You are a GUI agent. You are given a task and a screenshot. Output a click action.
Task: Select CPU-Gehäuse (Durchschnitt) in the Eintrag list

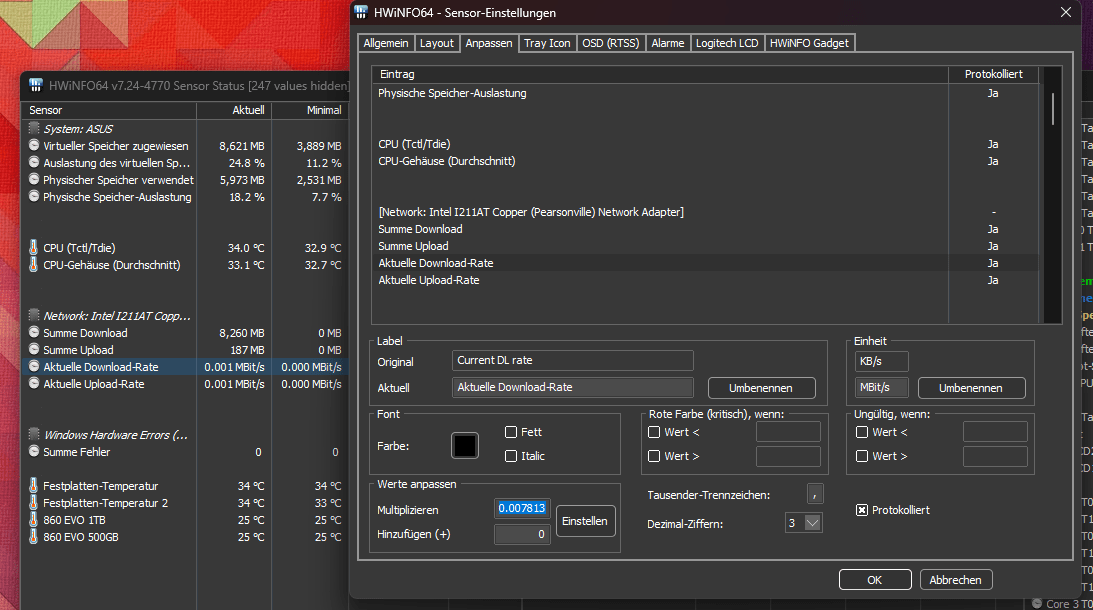click(705, 161)
